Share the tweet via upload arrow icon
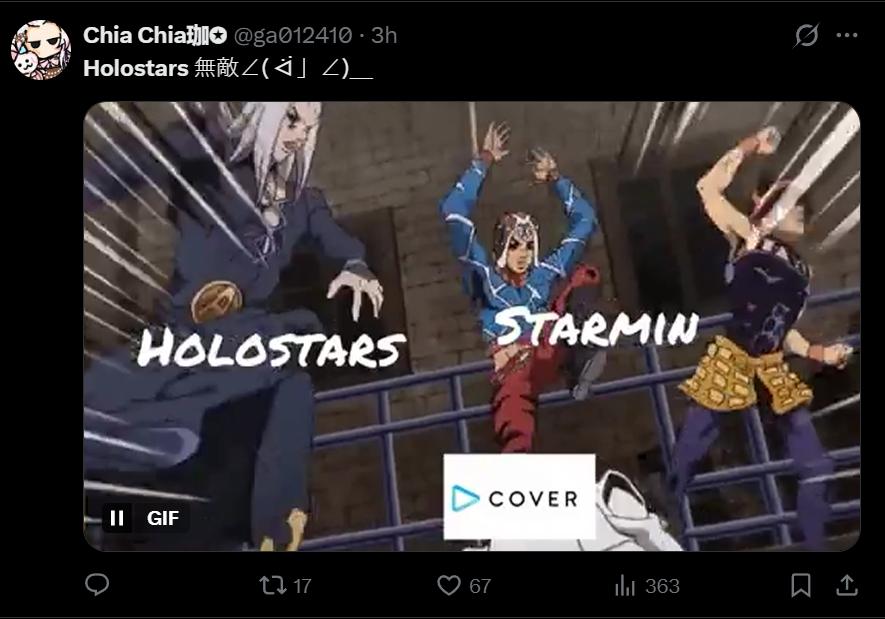The width and height of the screenshot is (885, 619). click(847, 585)
